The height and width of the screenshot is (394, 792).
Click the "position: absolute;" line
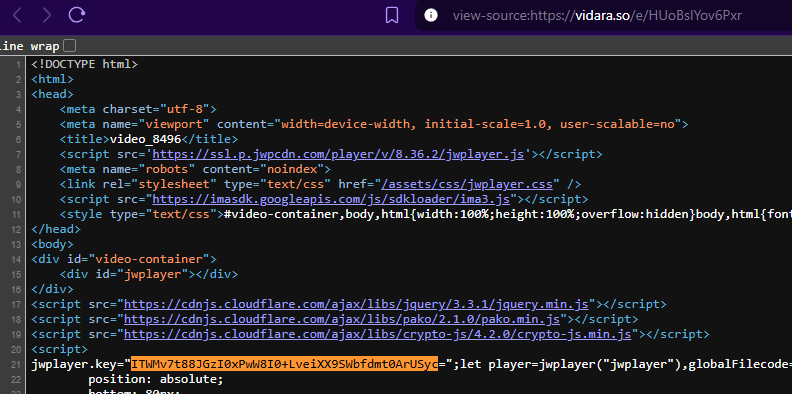point(156,379)
